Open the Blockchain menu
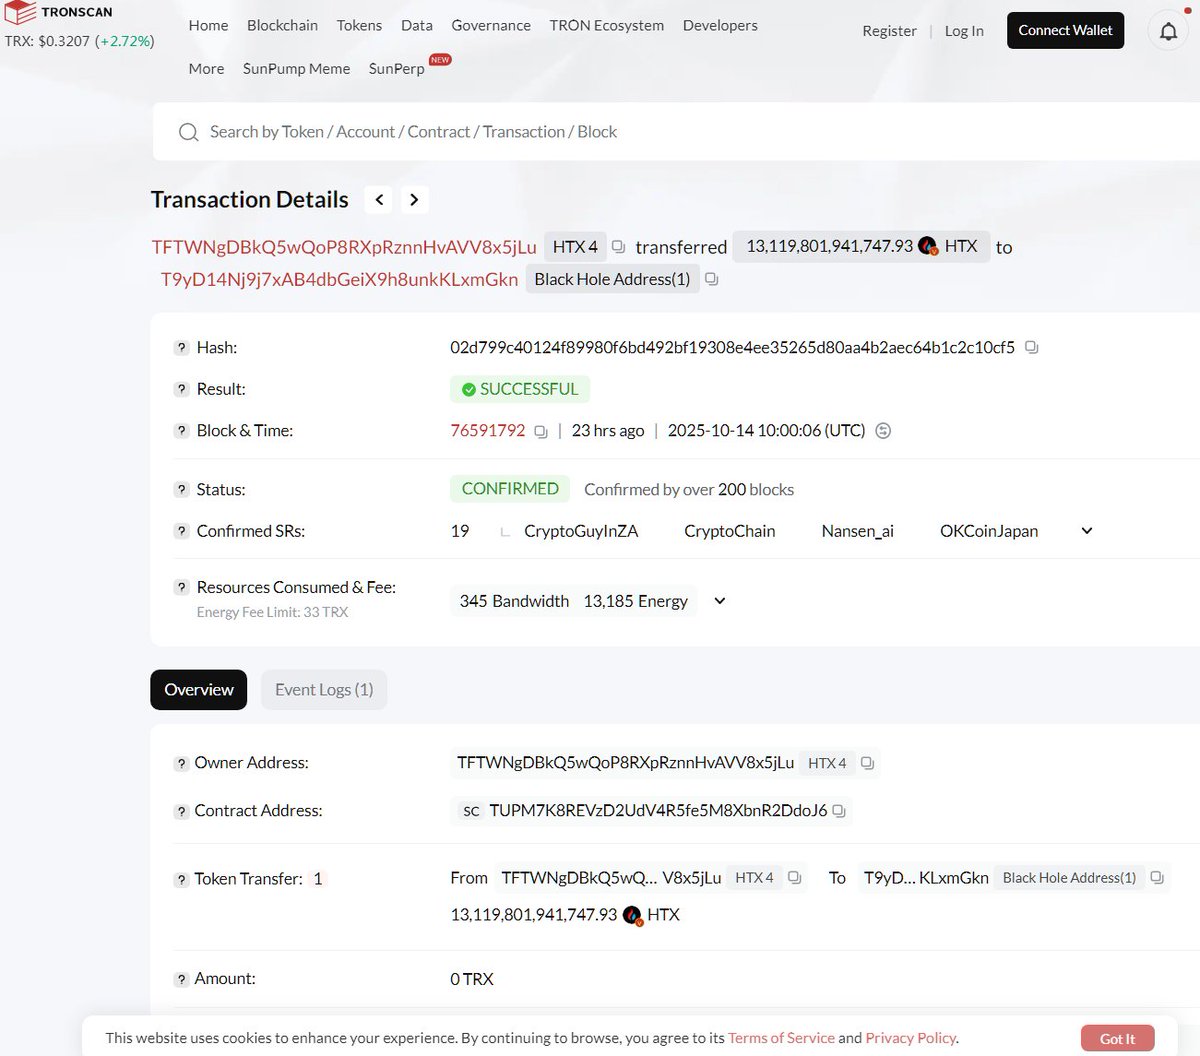The width and height of the screenshot is (1200, 1056). pos(282,25)
